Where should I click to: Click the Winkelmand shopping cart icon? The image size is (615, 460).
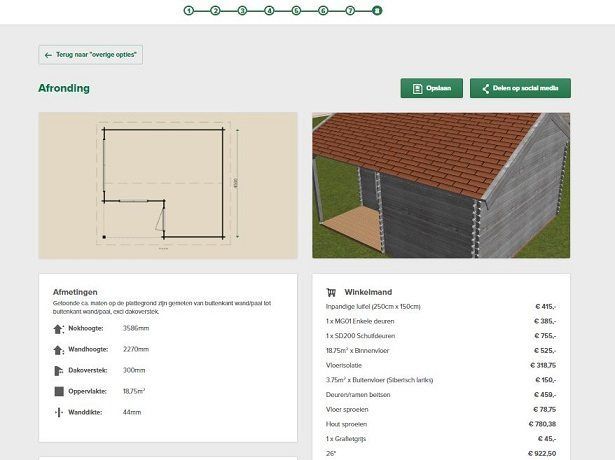point(332,291)
